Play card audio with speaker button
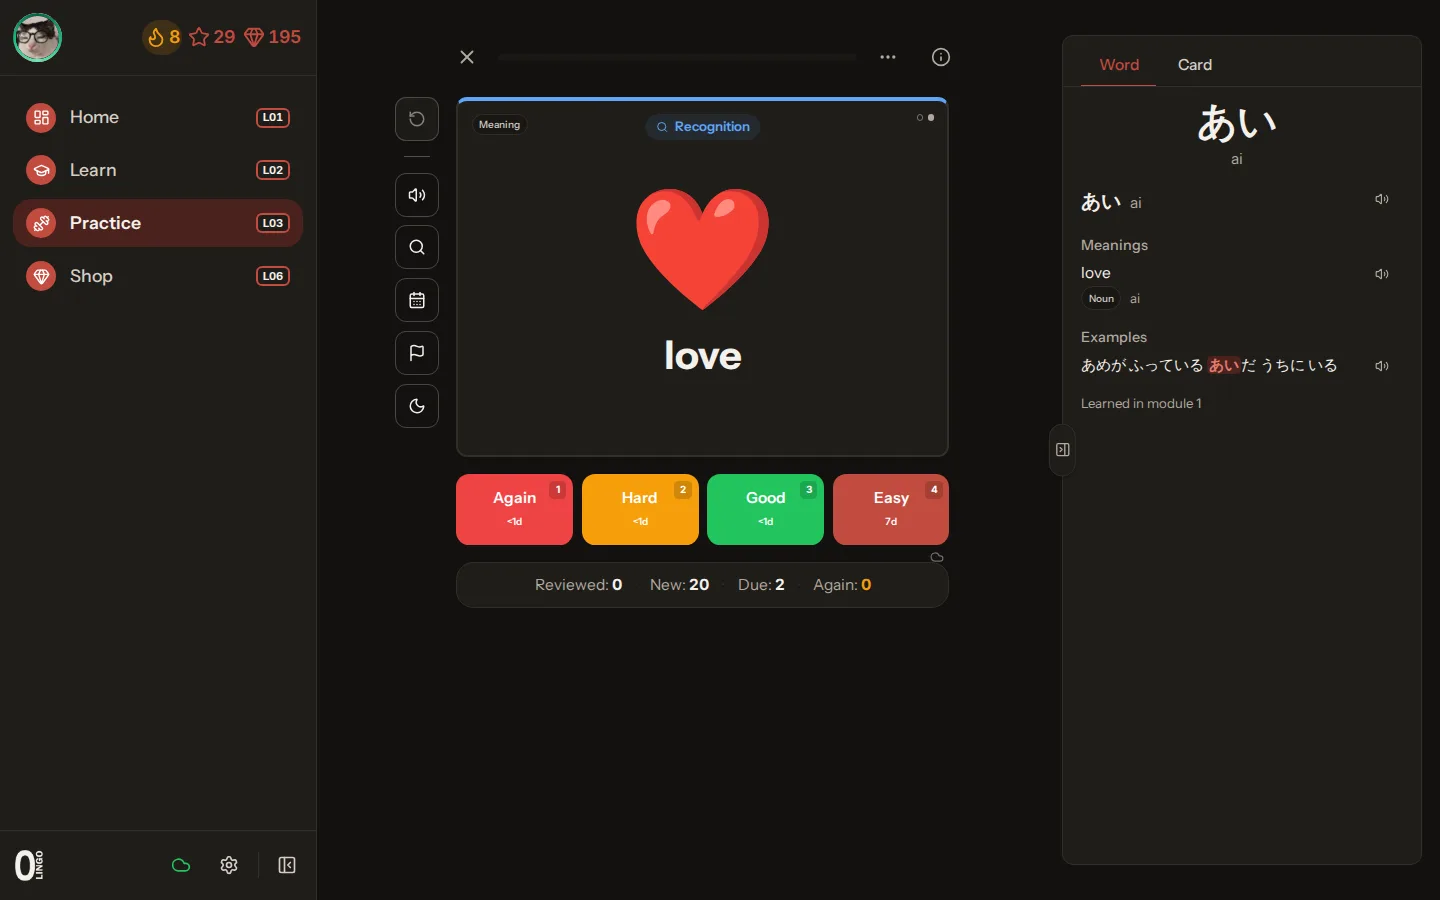The height and width of the screenshot is (900, 1440). pyautogui.click(x=417, y=195)
